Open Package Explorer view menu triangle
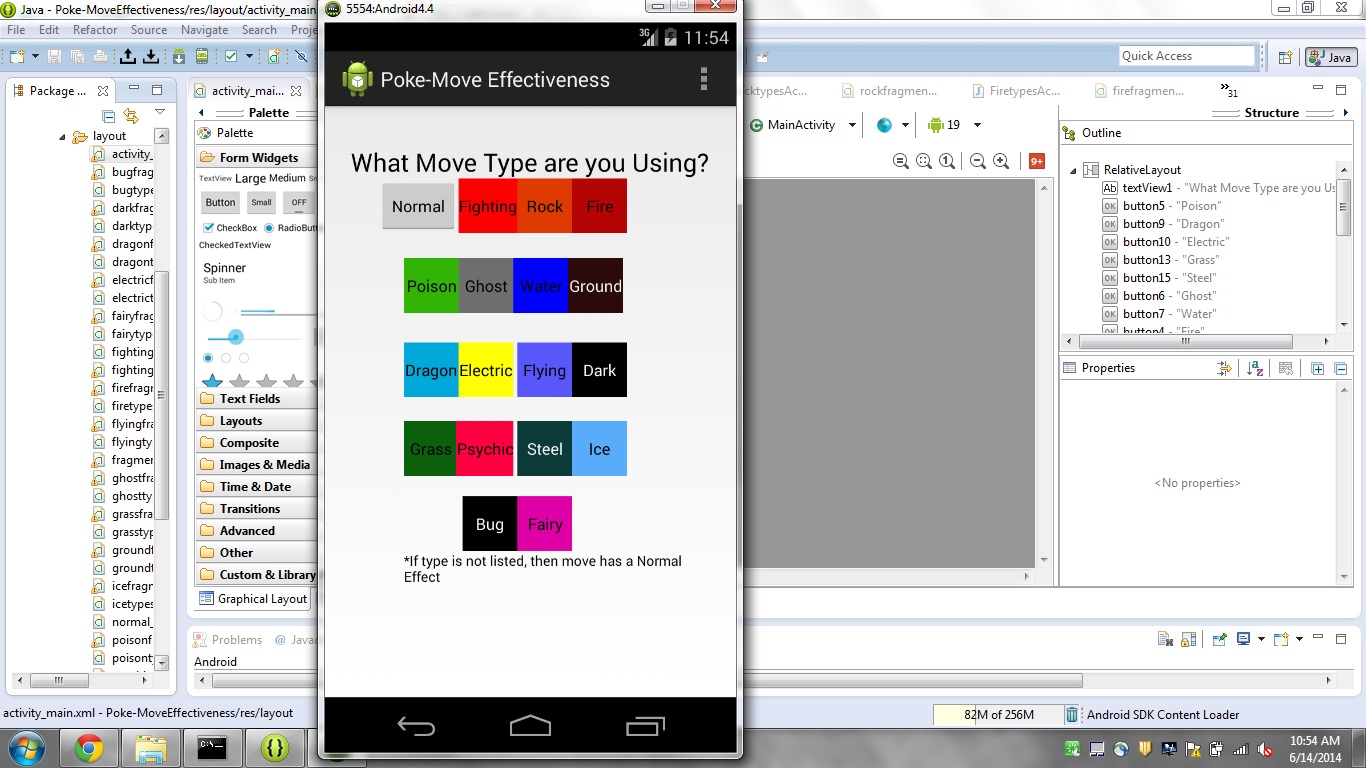 click(x=159, y=113)
